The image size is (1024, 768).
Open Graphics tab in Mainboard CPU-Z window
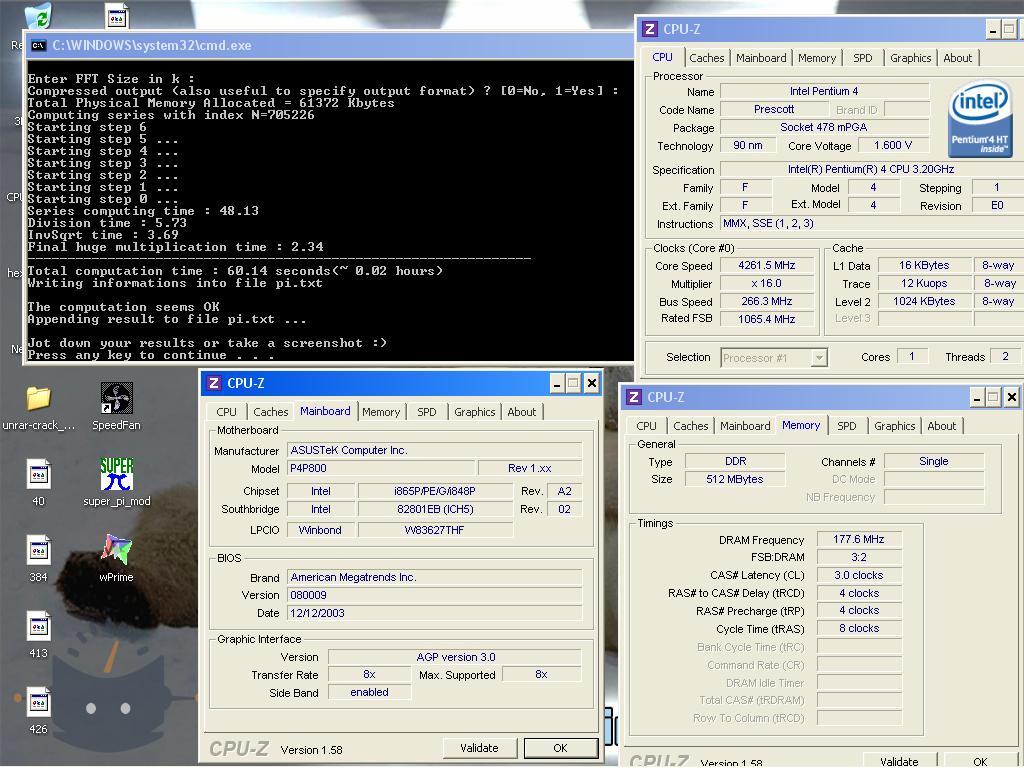[x=475, y=412]
